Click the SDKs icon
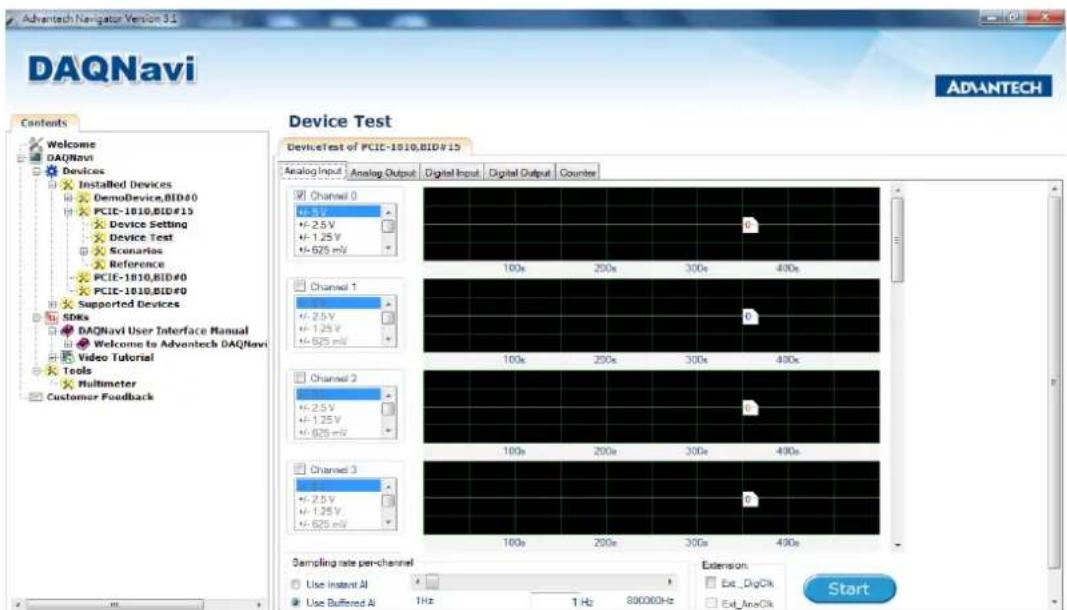Viewport: 1067px width, 610px height. (x=52, y=317)
